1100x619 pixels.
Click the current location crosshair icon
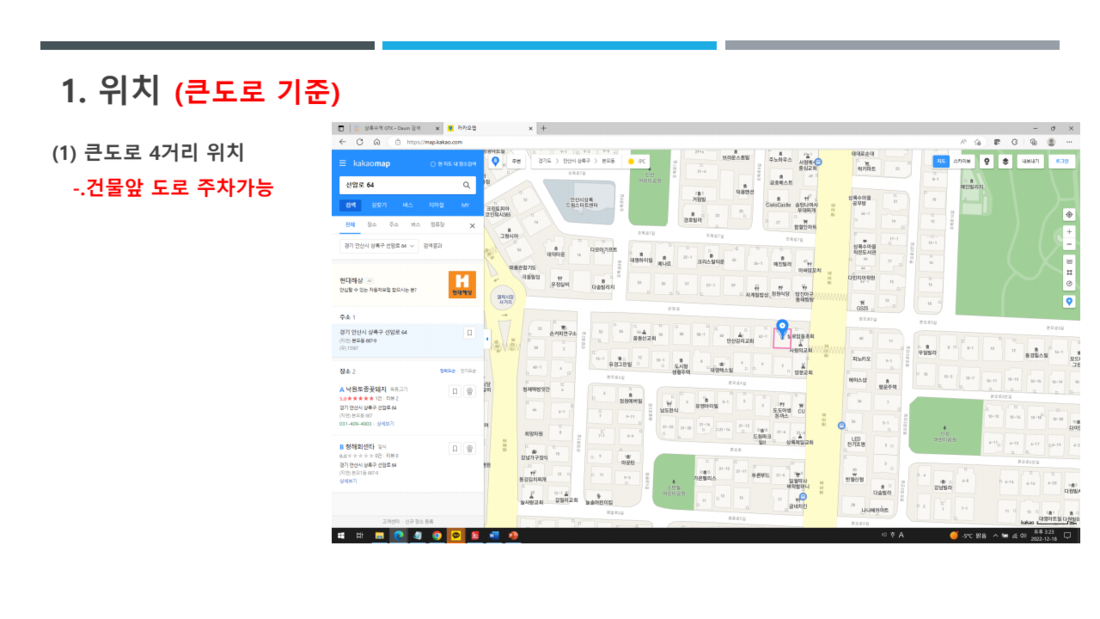pos(1069,214)
